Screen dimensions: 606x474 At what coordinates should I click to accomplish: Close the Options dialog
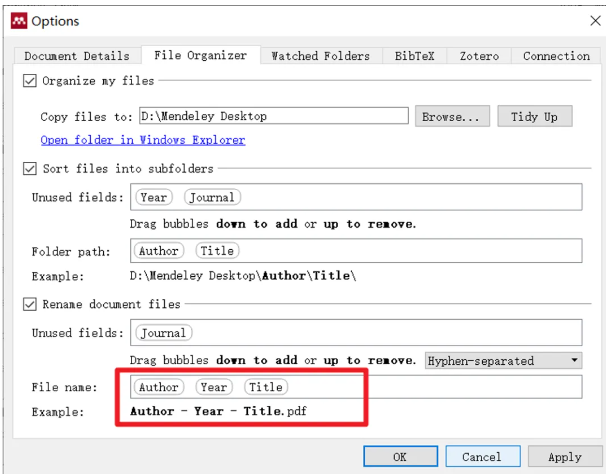[595, 20]
